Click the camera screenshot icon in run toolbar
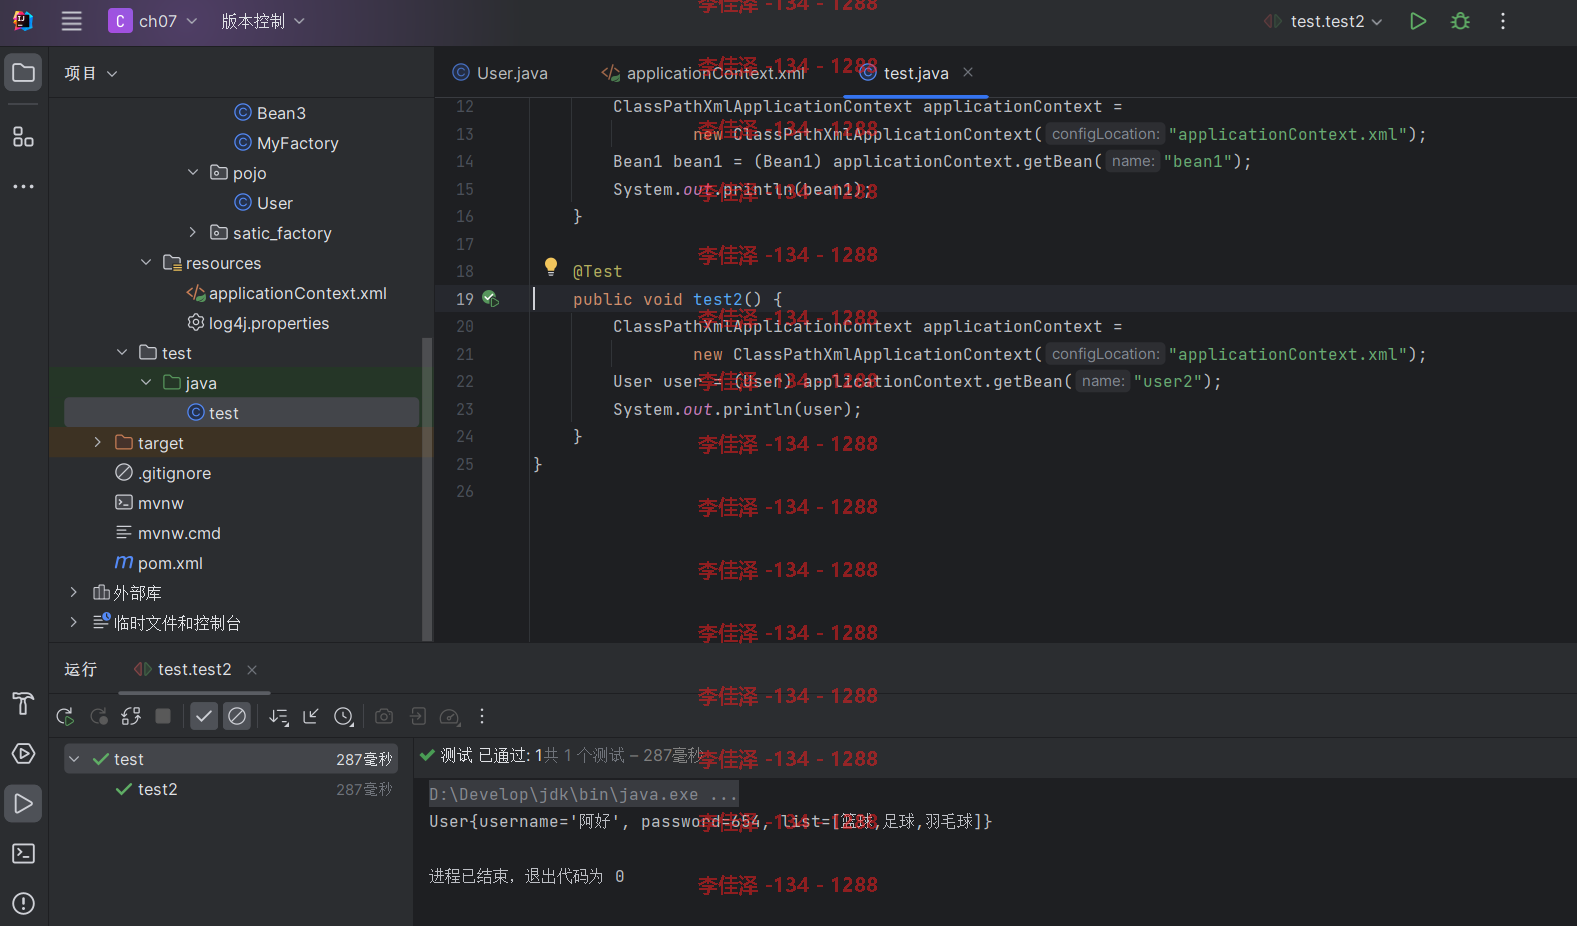This screenshot has height=926, width=1577. [x=384, y=716]
